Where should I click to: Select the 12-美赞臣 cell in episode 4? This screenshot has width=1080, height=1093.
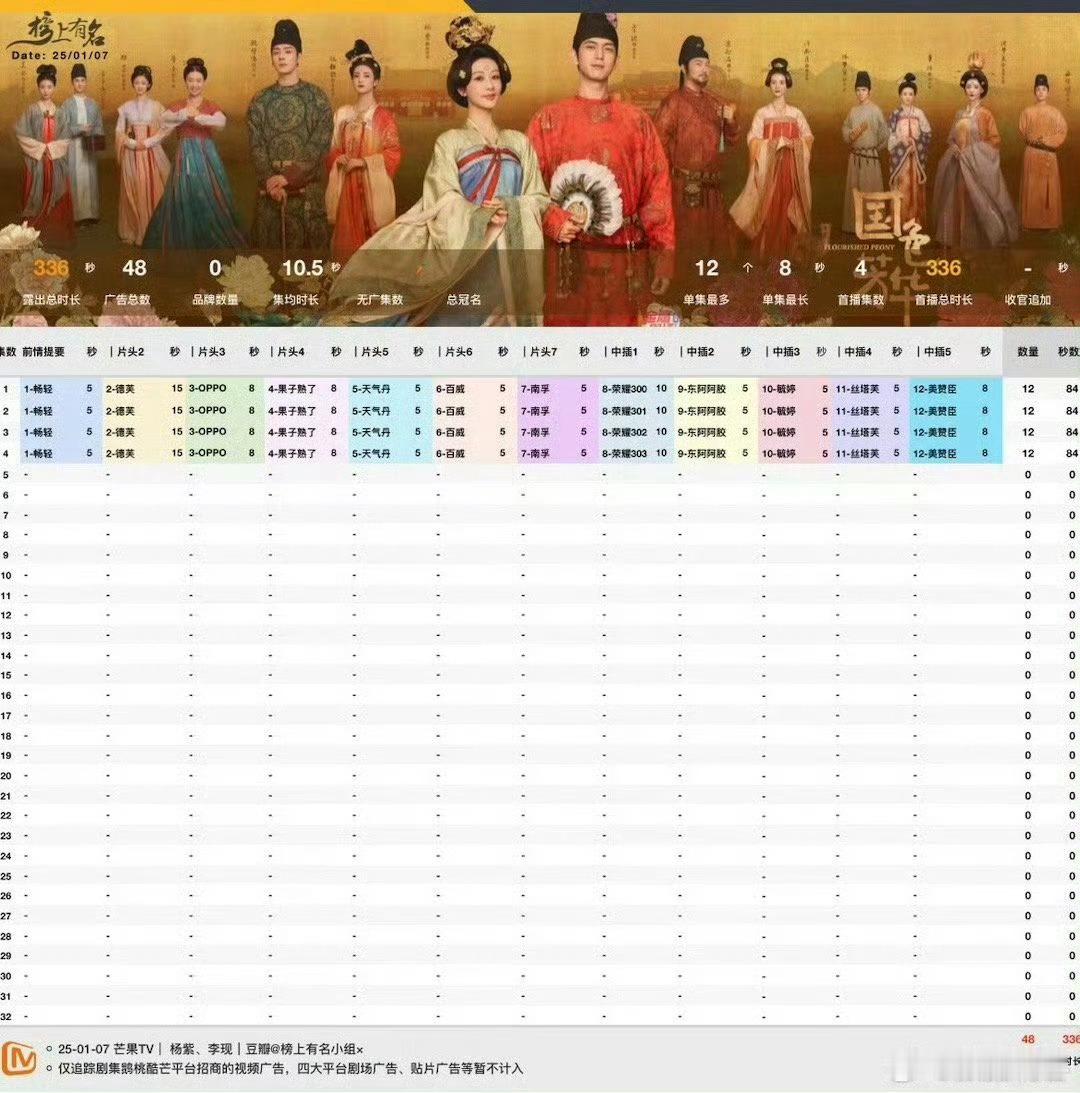coord(934,453)
